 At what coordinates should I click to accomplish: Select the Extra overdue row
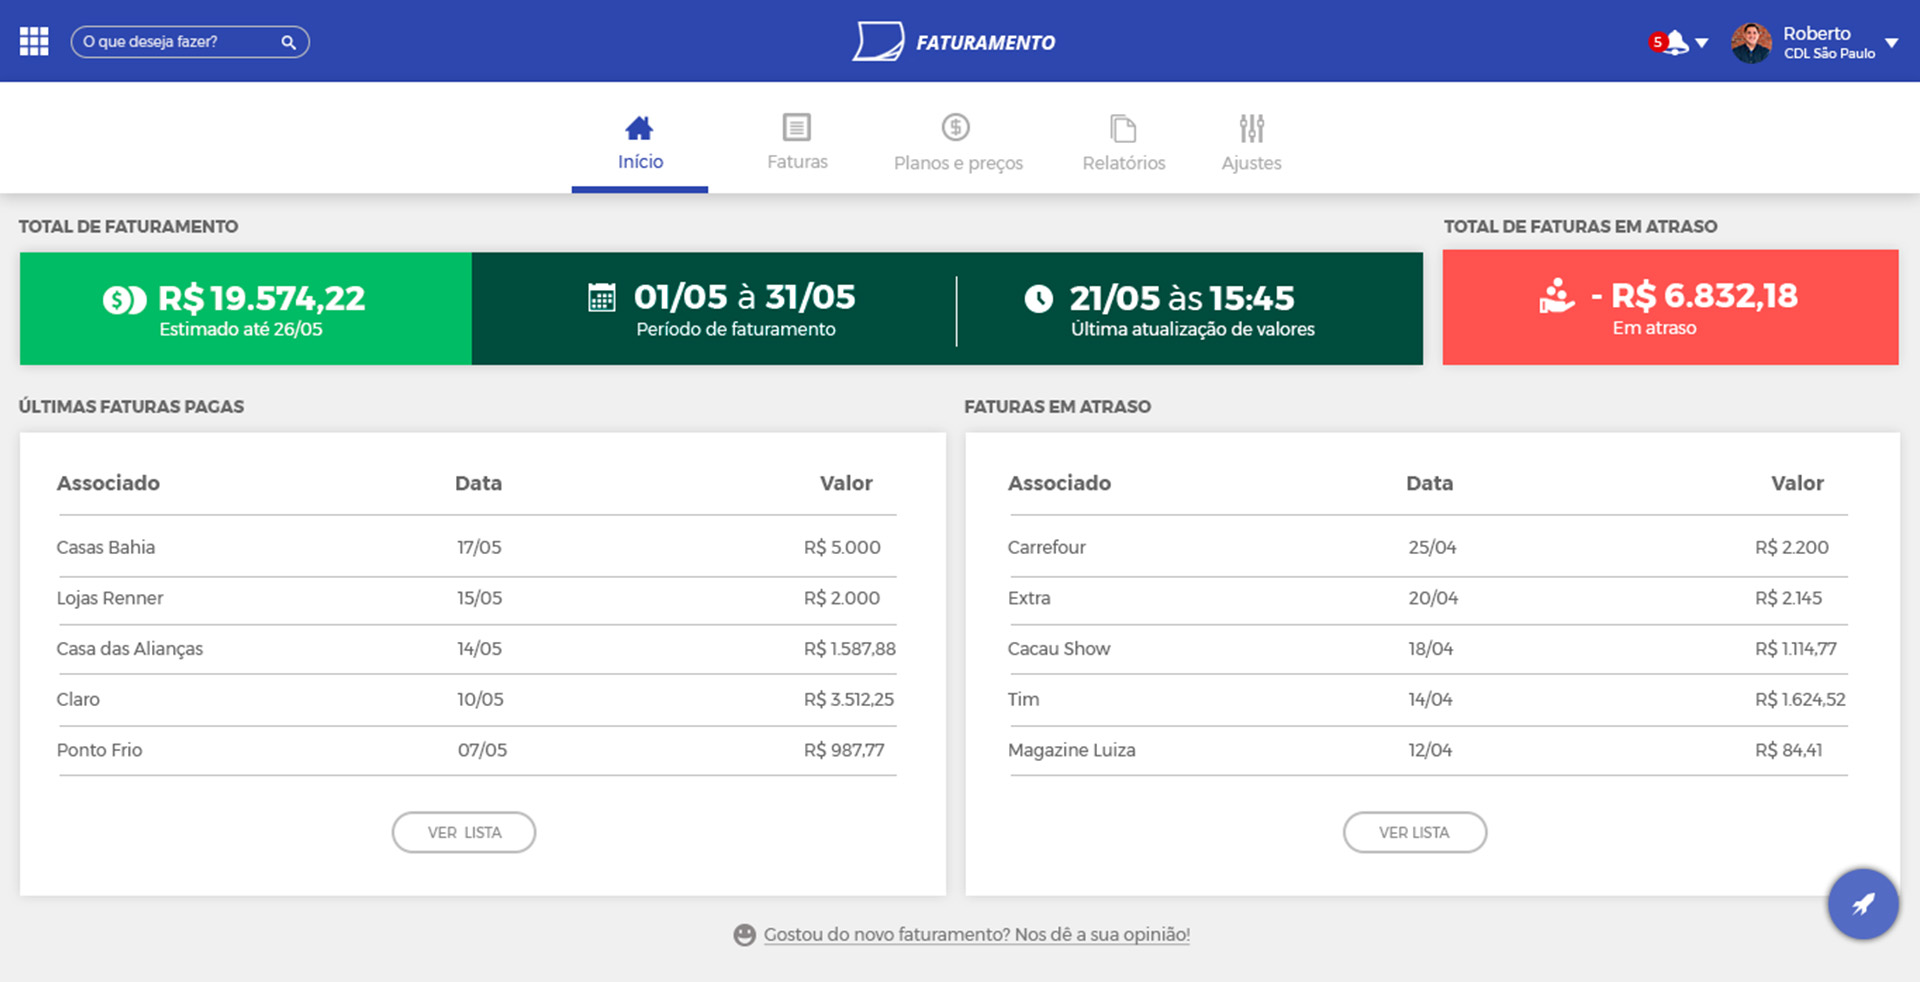pos(1428,598)
